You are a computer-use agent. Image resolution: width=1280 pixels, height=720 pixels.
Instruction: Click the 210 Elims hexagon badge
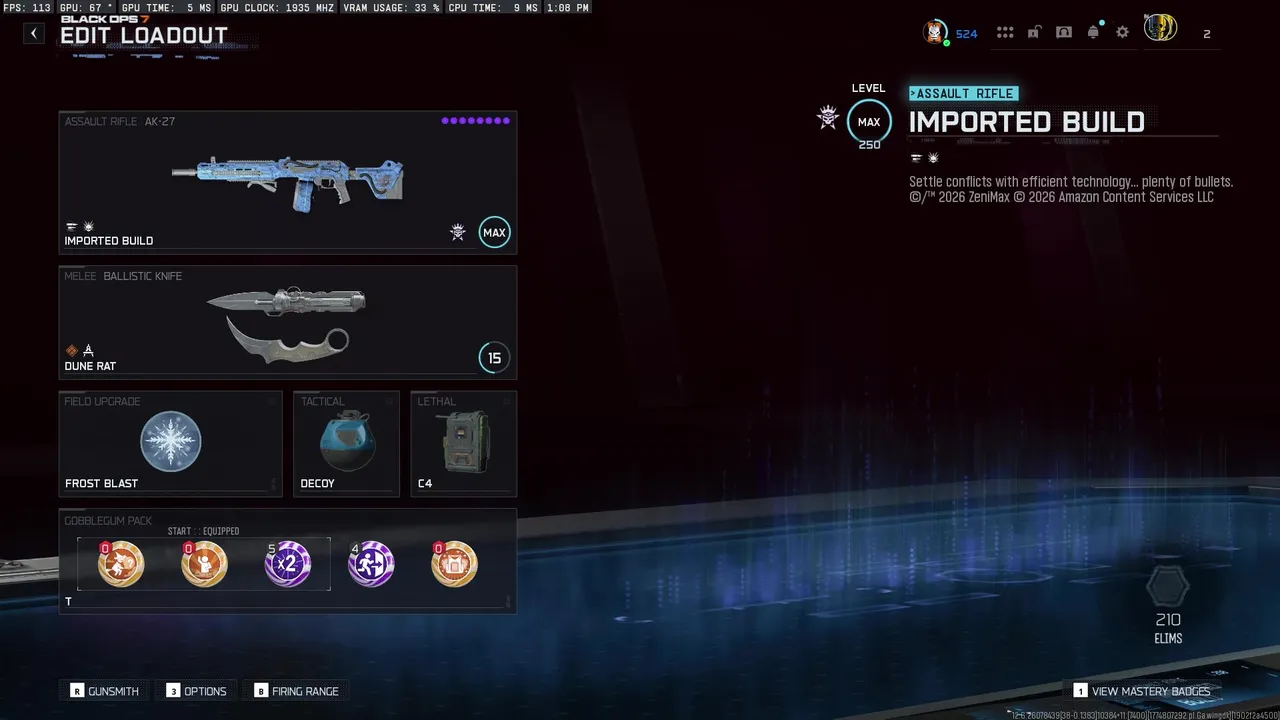point(1168,587)
